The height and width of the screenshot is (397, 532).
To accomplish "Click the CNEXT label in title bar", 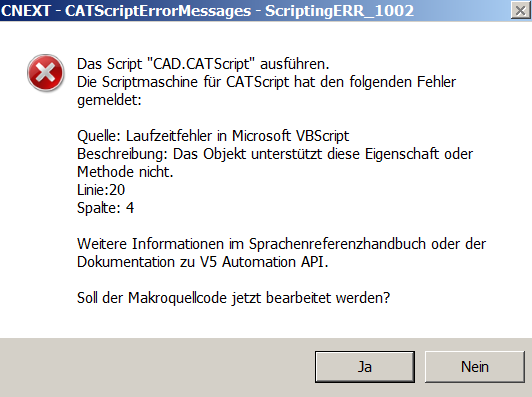I will (x=26, y=11).
